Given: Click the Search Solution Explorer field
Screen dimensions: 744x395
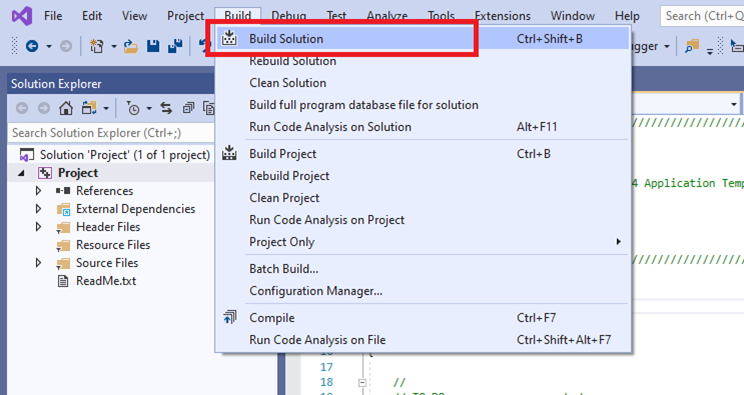Looking at the screenshot, I should 111,133.
